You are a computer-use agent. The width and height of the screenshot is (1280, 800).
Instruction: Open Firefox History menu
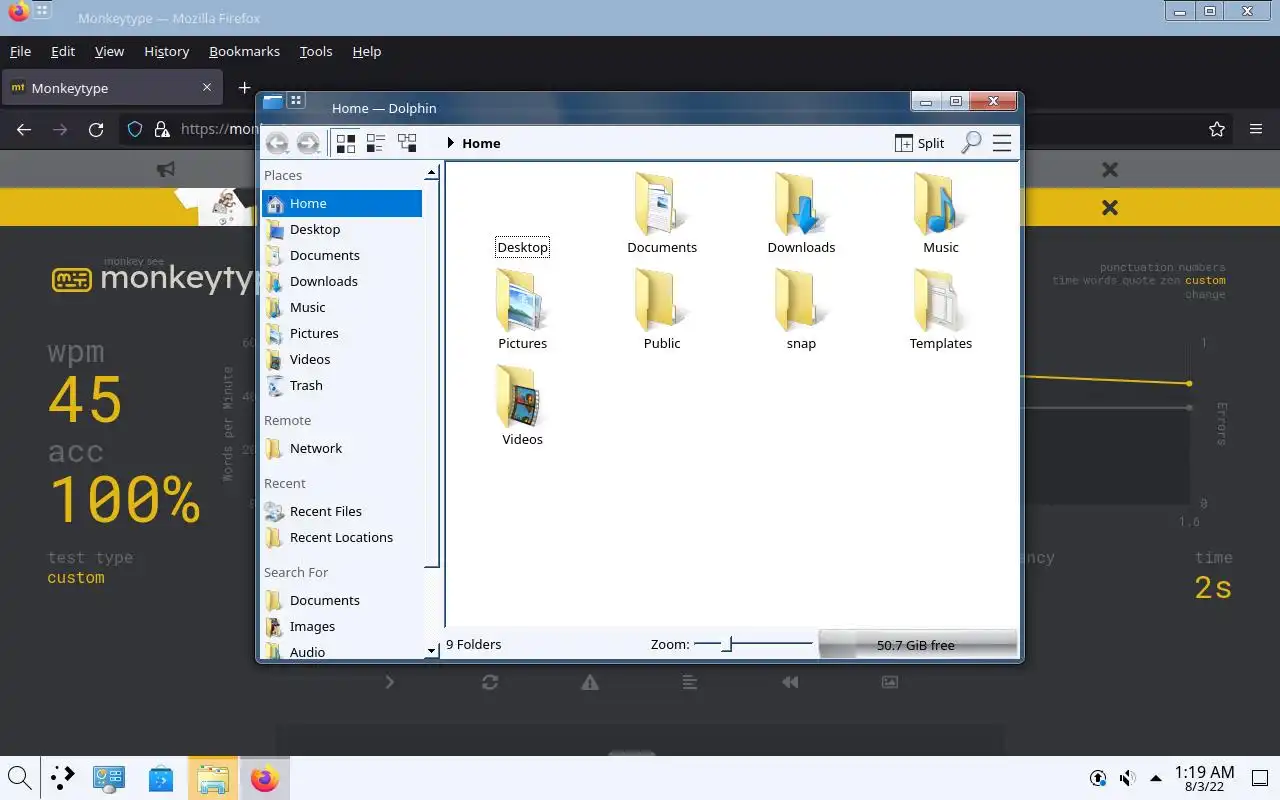tap(166, 51)
